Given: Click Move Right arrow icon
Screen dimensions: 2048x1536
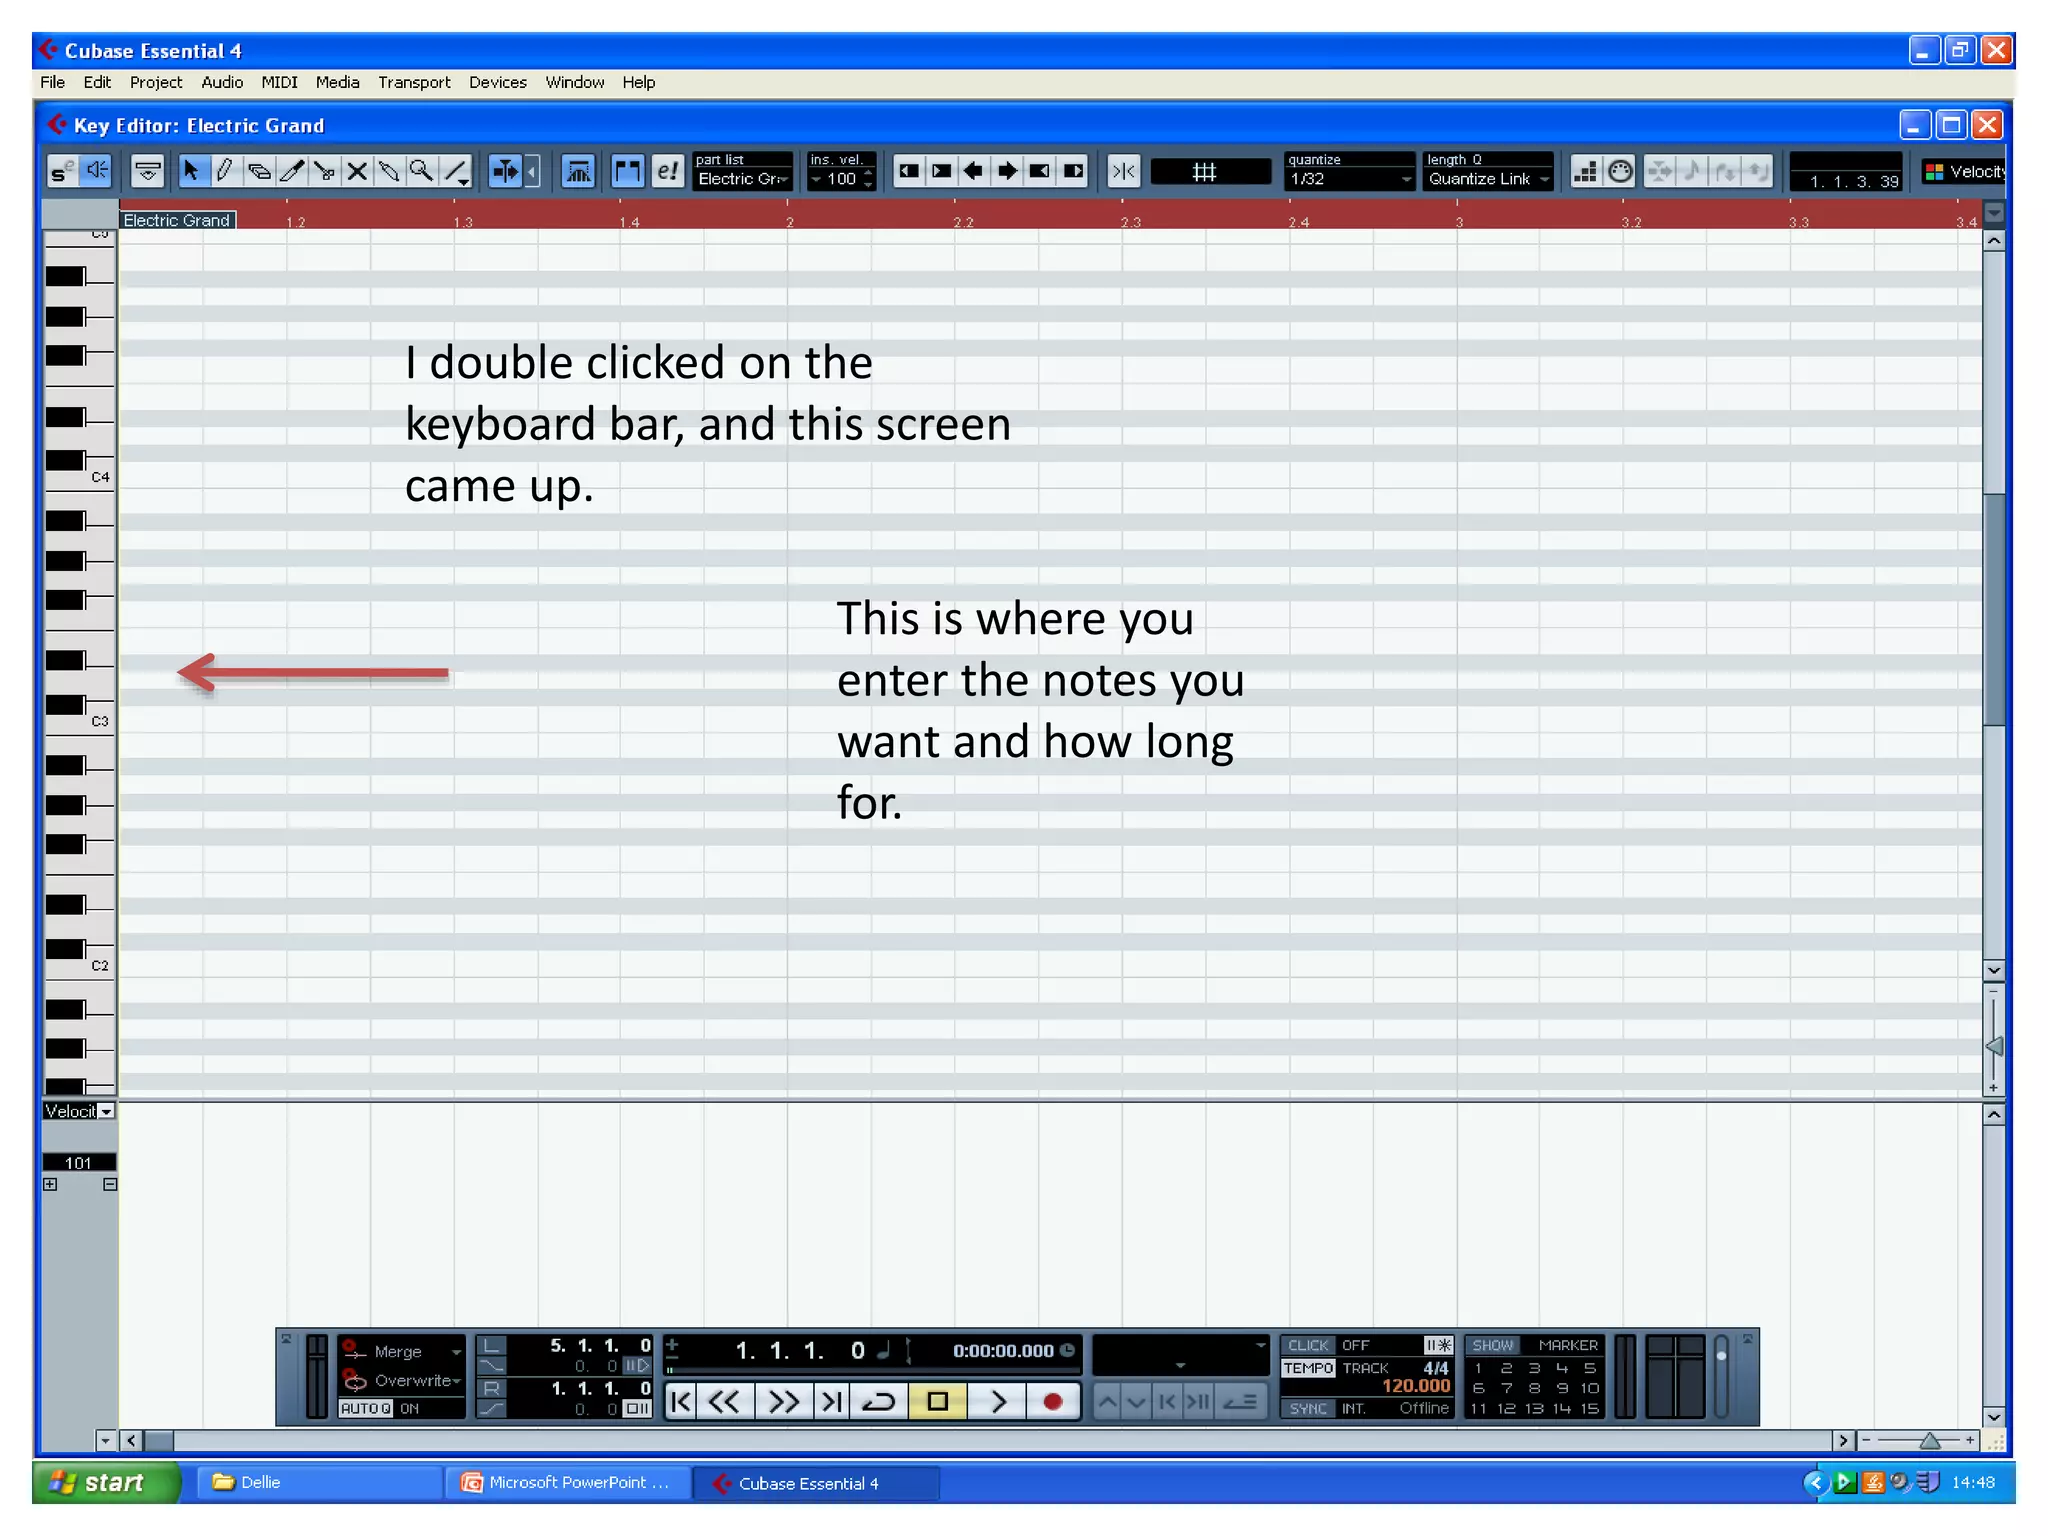Looking at the screenshot, I should click(x=1007, y=171).
